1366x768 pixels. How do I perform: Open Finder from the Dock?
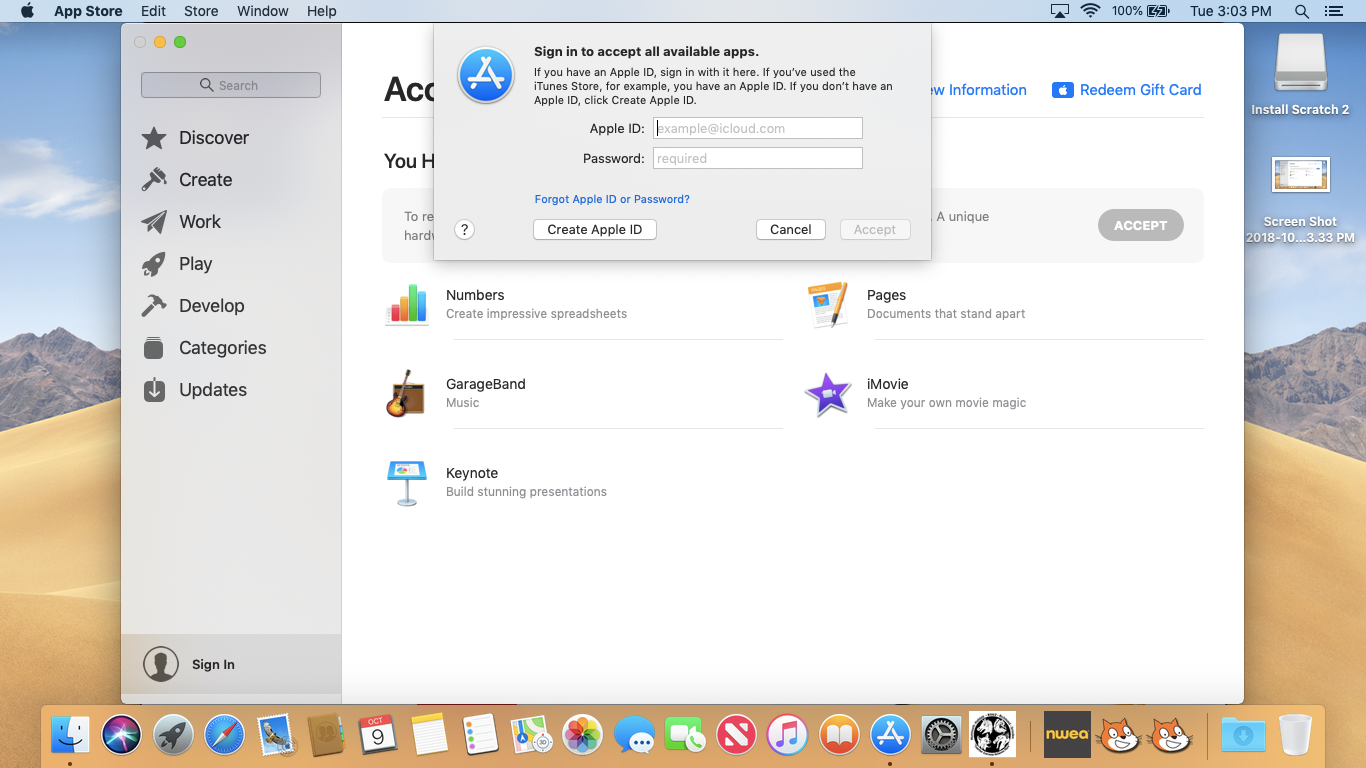pyautogui.click(x=70, y=737)
